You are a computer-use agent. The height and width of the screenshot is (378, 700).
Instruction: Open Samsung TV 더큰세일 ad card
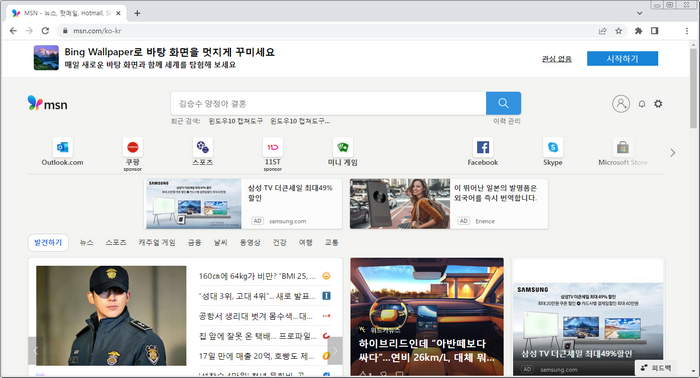click(244, 204)
